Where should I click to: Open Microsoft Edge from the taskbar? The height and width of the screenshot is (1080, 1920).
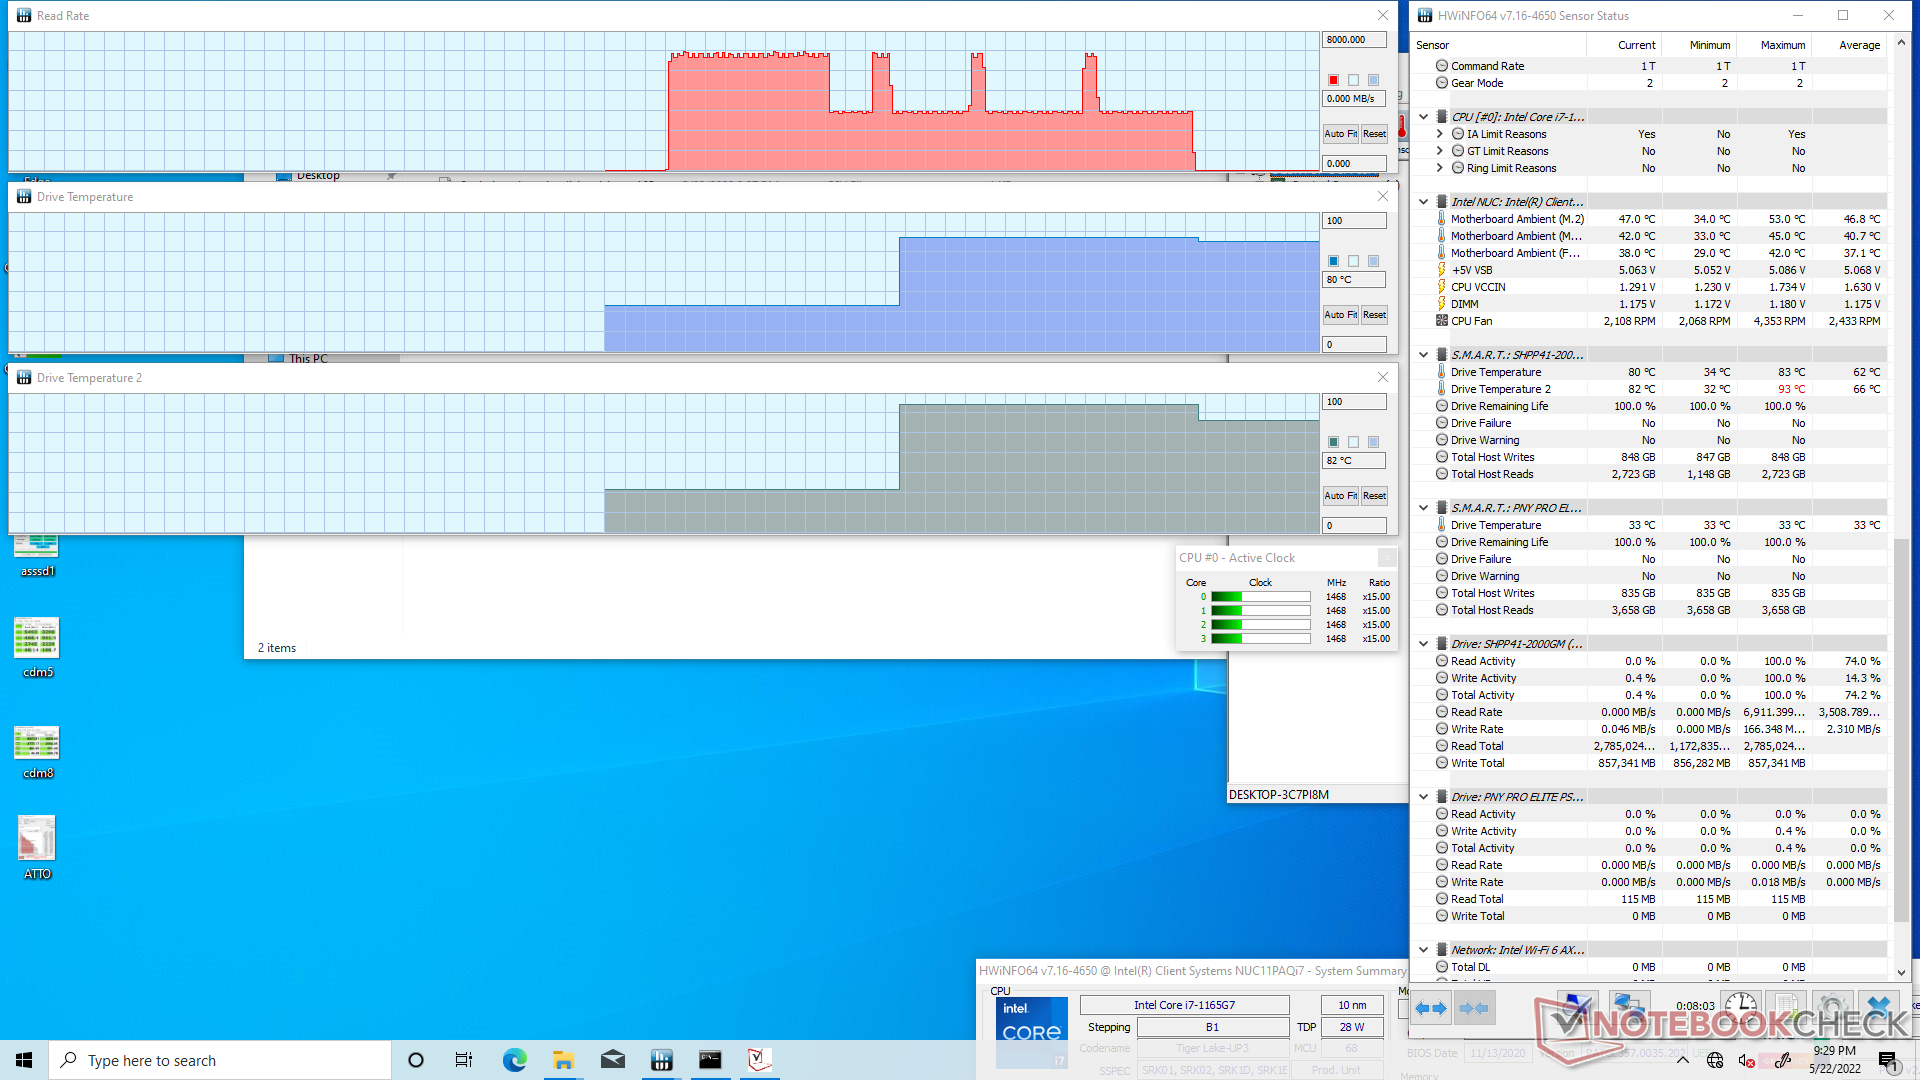click(514, 1060)
